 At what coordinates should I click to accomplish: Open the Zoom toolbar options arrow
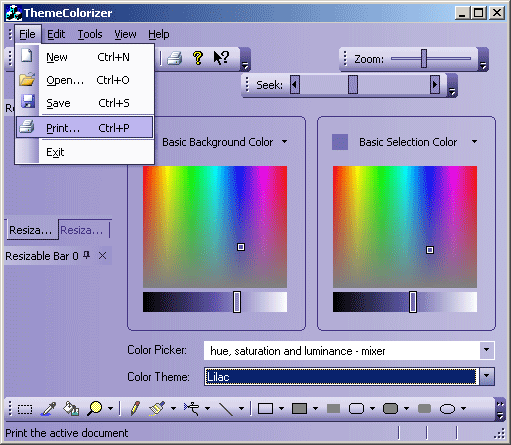click(483, 60)
